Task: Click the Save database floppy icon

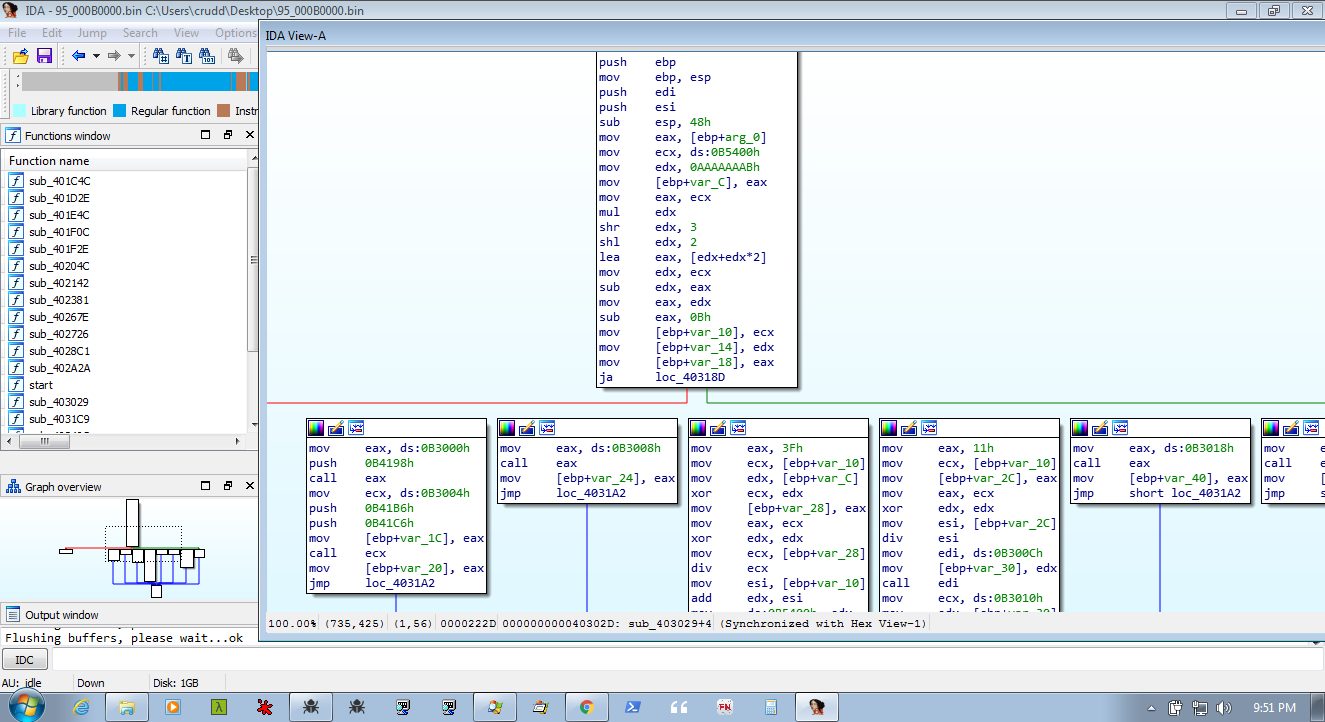Action: [x=44, y=56]
